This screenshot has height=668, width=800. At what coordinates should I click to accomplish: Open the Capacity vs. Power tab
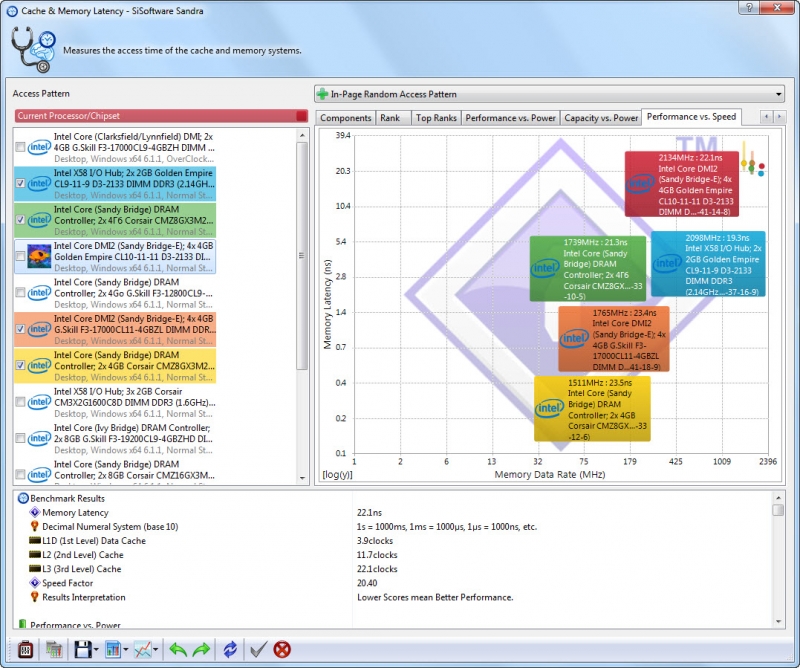tap(601, 118)
